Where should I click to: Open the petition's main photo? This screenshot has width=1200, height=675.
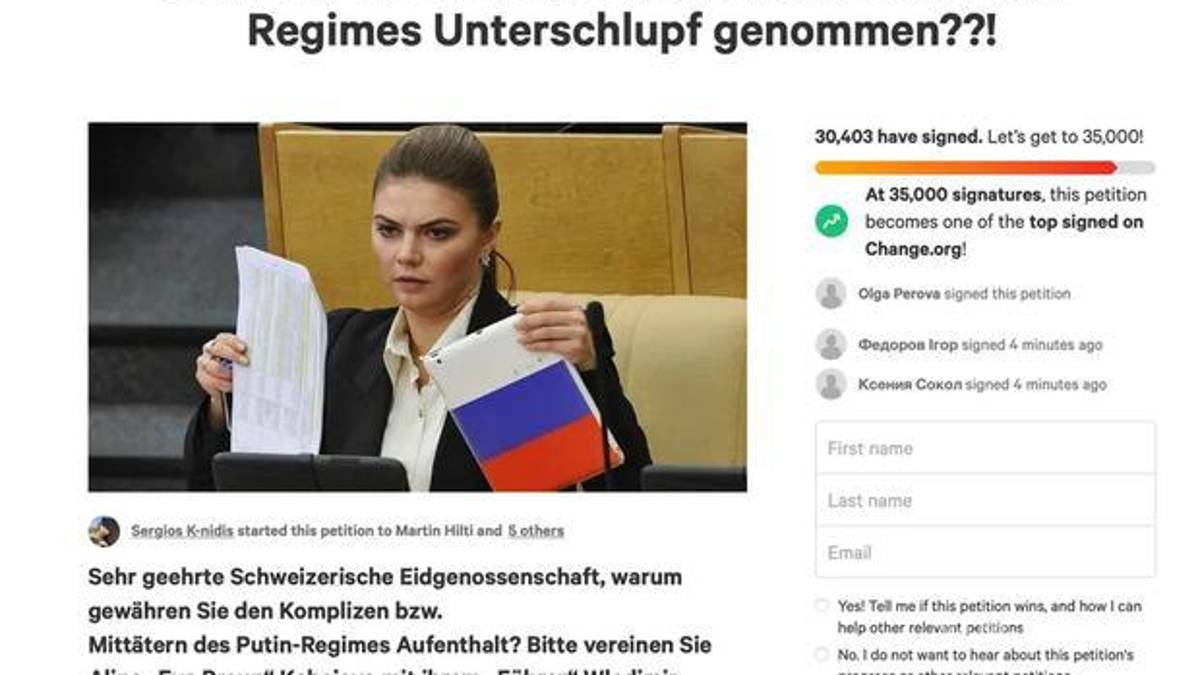(x=417, y=307)
